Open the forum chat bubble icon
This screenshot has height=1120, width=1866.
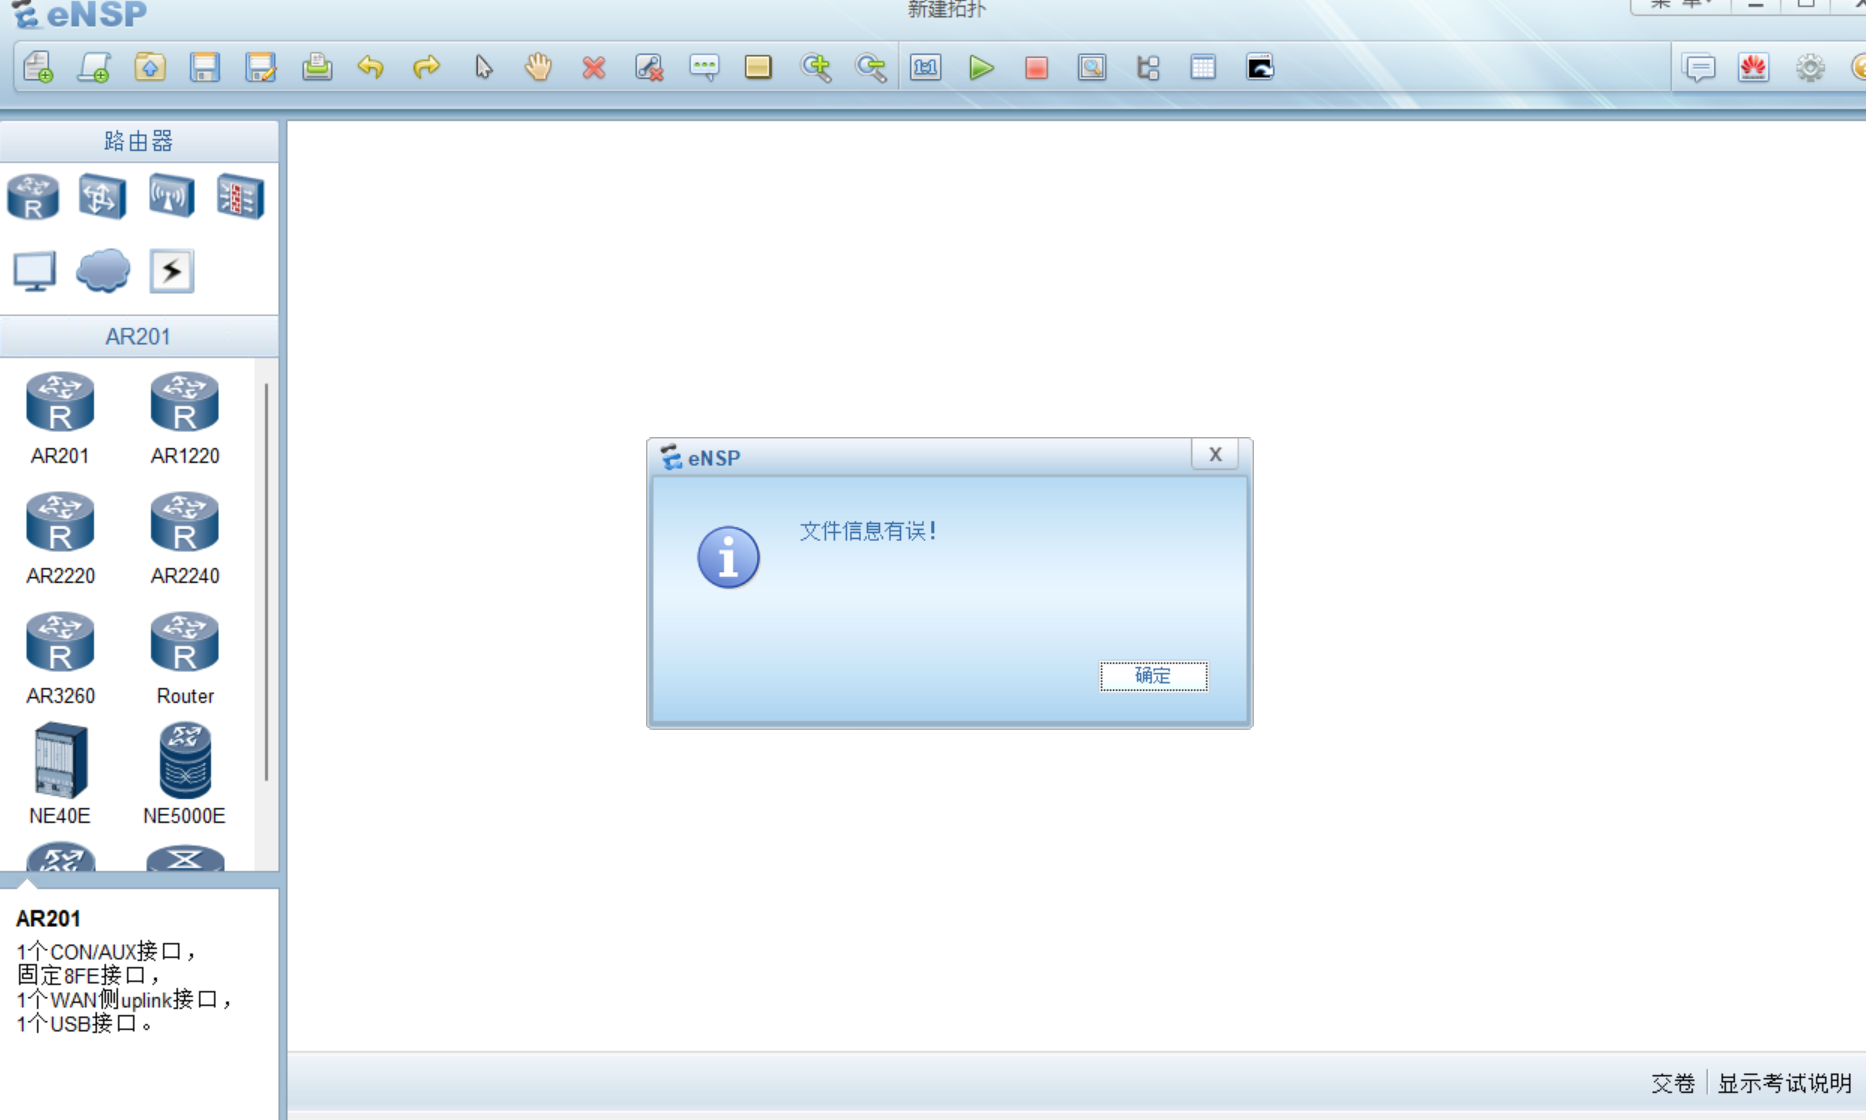1699,68
